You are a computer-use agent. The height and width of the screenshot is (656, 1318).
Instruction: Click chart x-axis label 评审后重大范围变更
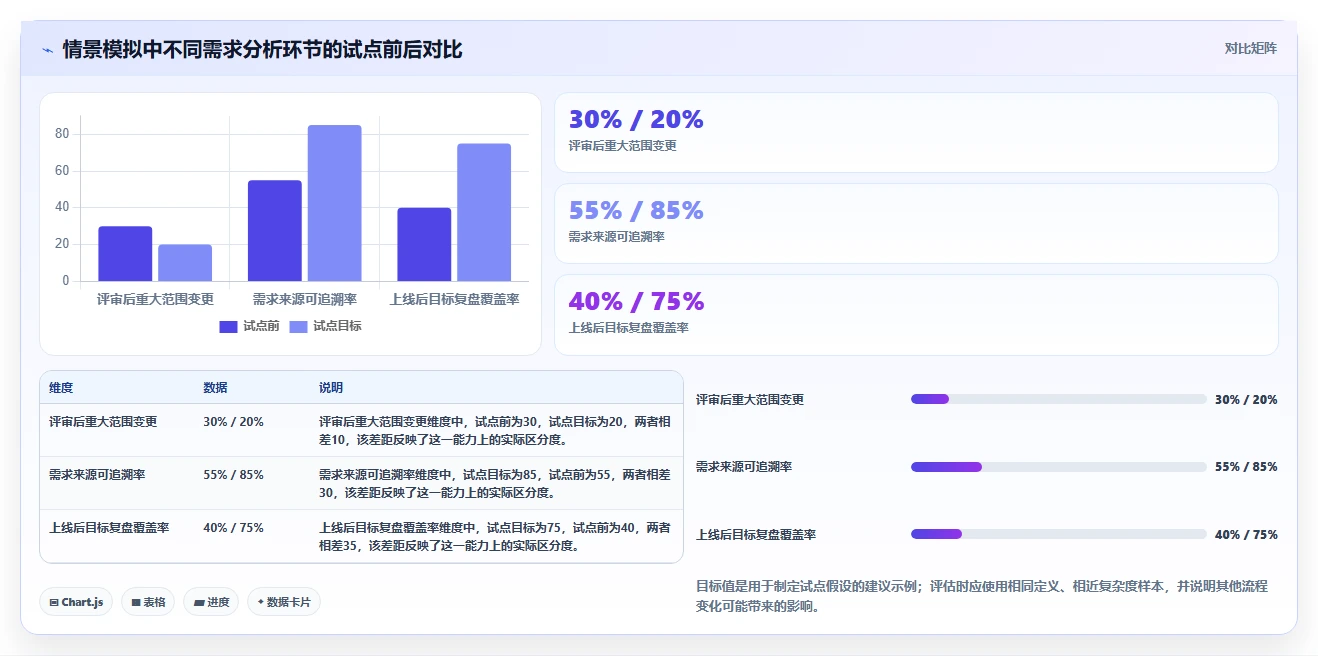pyautogui.click(x=155, y=299)
